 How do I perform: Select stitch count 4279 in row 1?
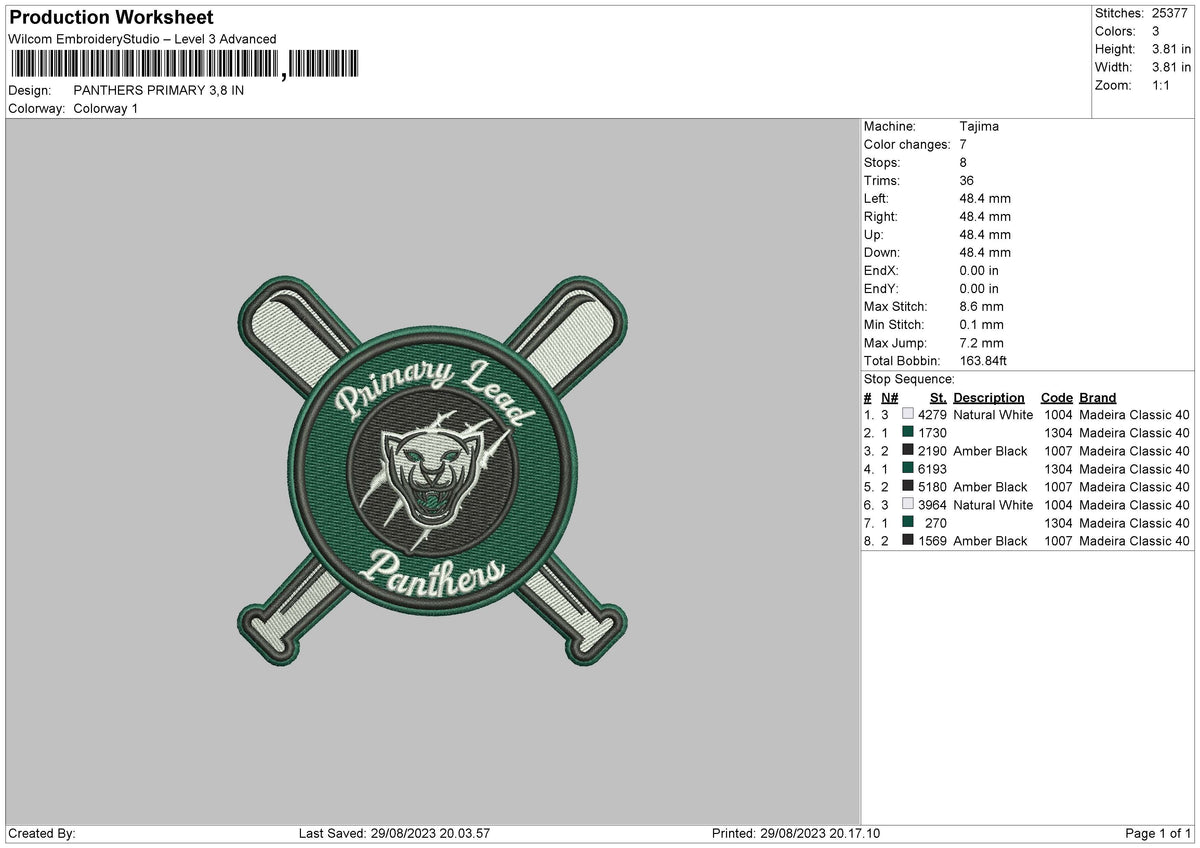[932, 415]
